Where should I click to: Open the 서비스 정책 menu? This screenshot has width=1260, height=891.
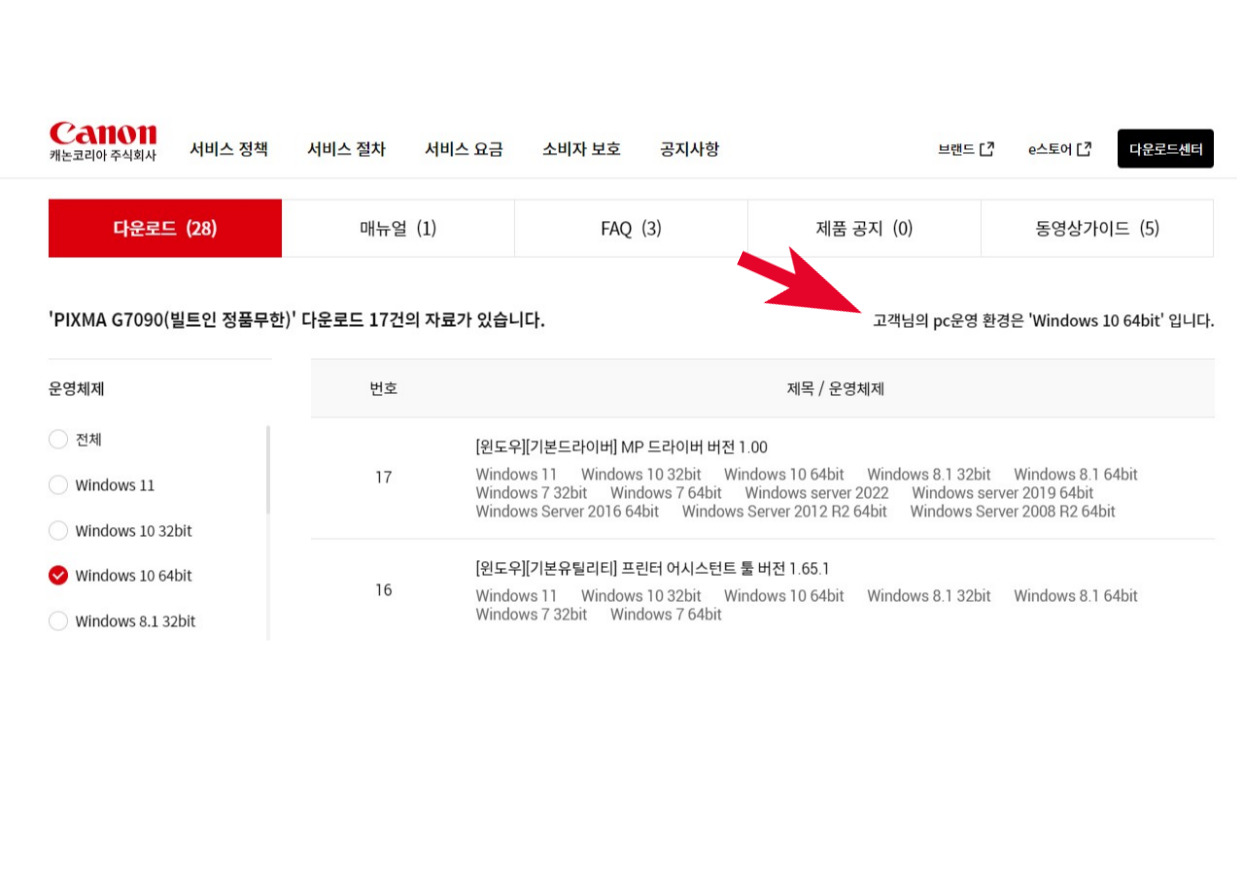[x=229, y=148]
